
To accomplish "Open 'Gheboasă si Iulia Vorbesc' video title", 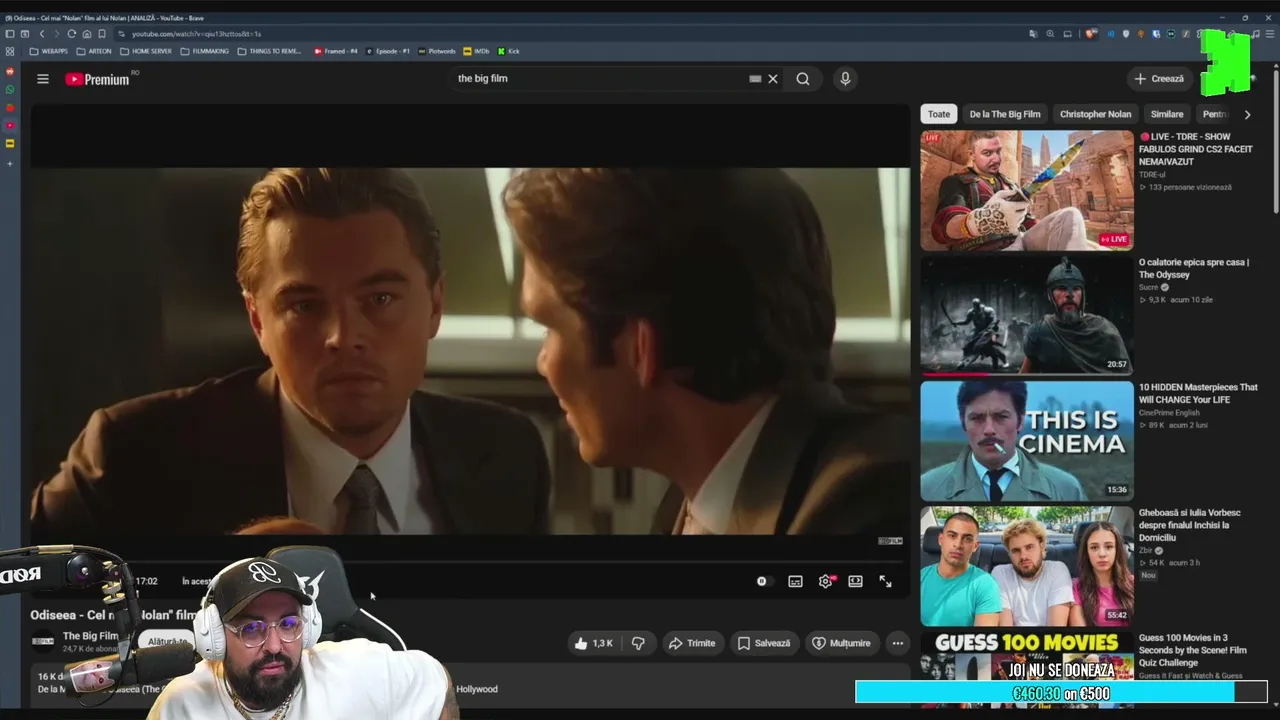I will click(1190, 525).
